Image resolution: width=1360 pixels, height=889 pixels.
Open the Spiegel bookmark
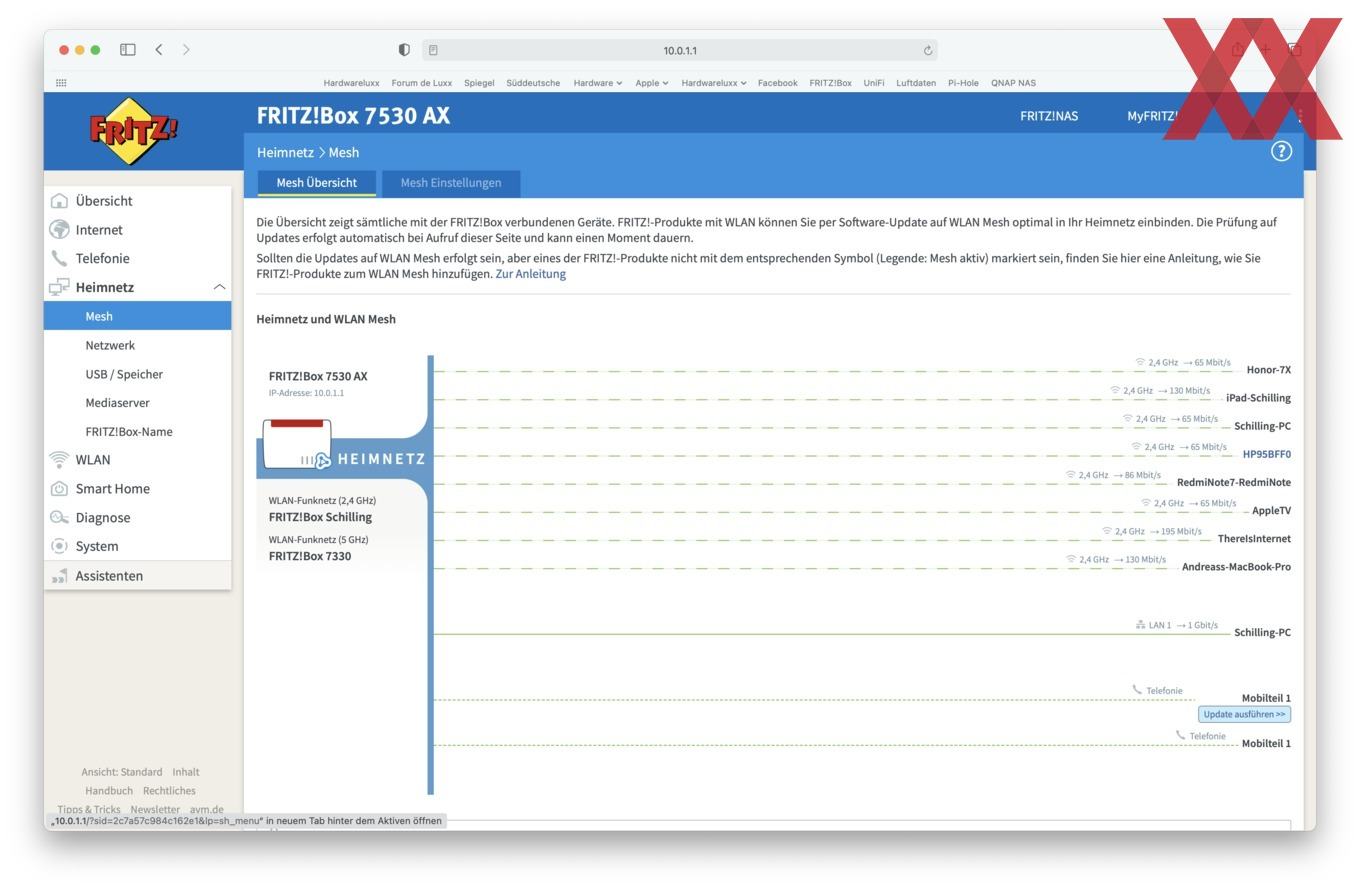point(479,83)
